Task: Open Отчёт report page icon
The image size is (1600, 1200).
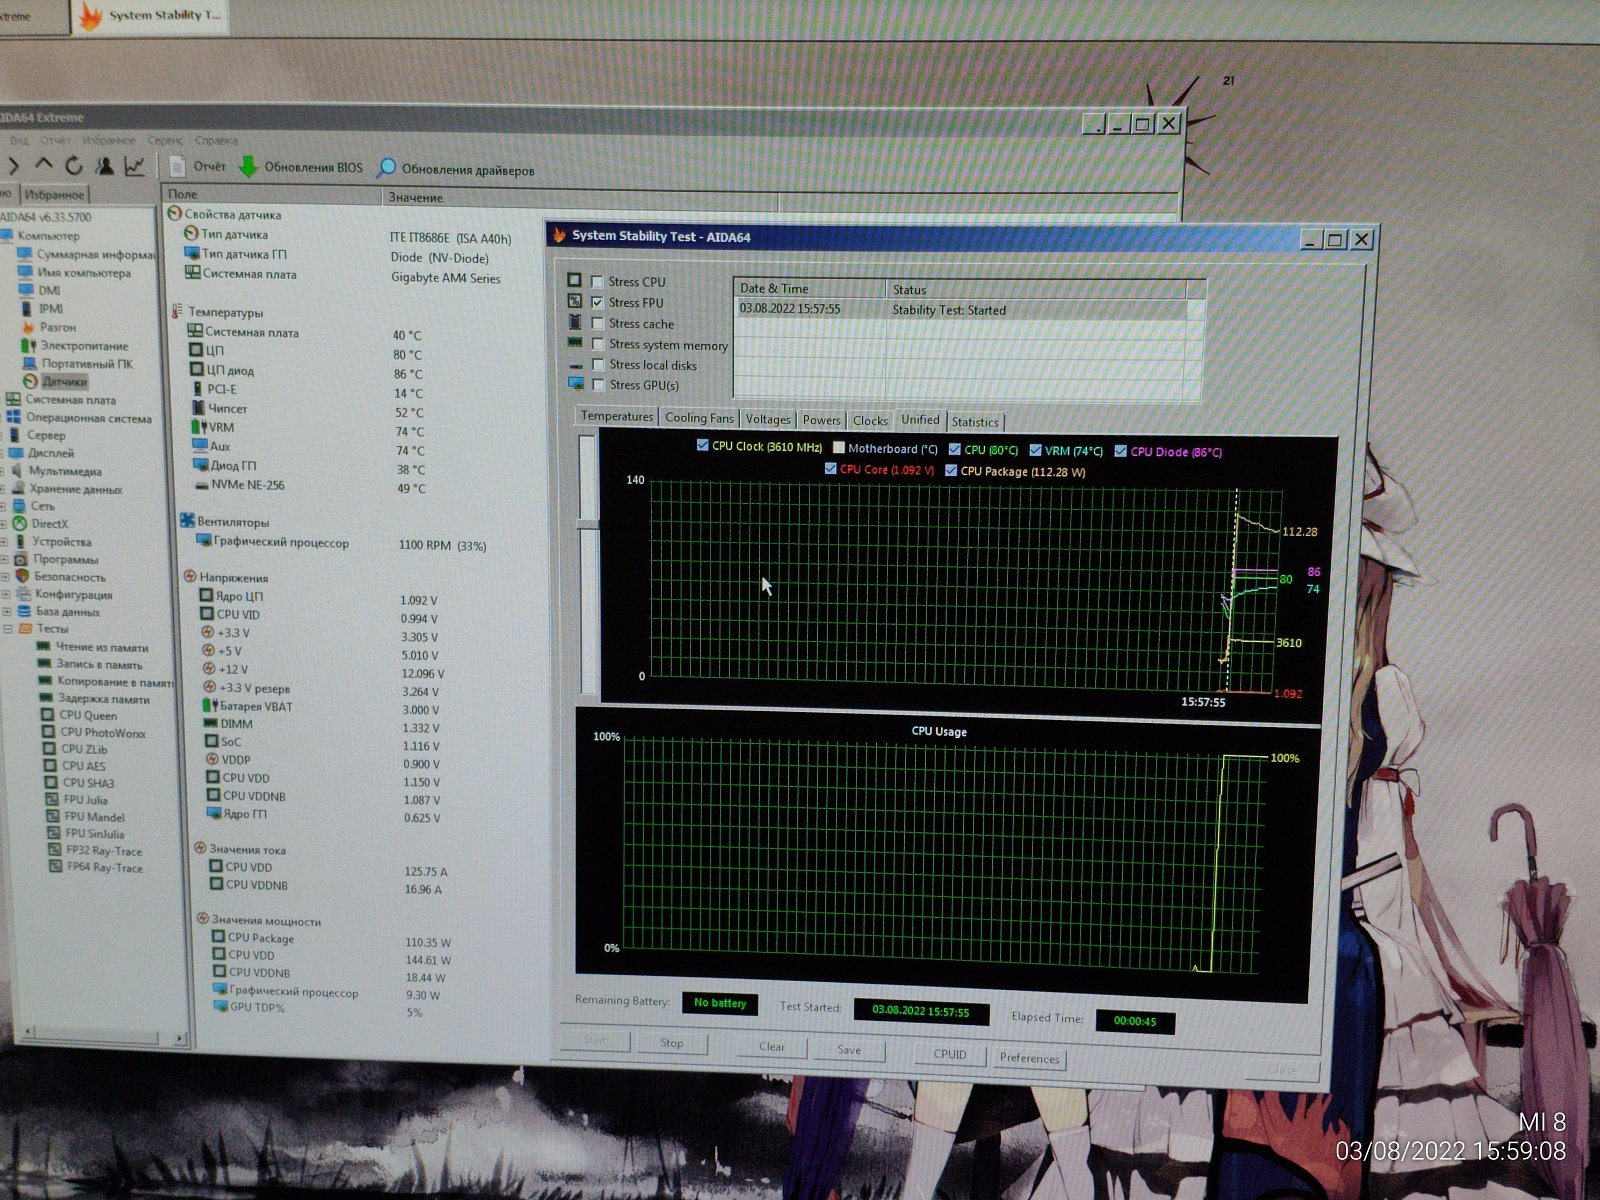Action: point(178,166)
